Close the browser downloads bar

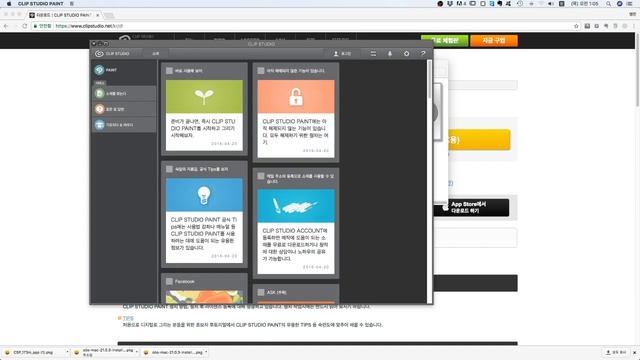tap(634, 352)
